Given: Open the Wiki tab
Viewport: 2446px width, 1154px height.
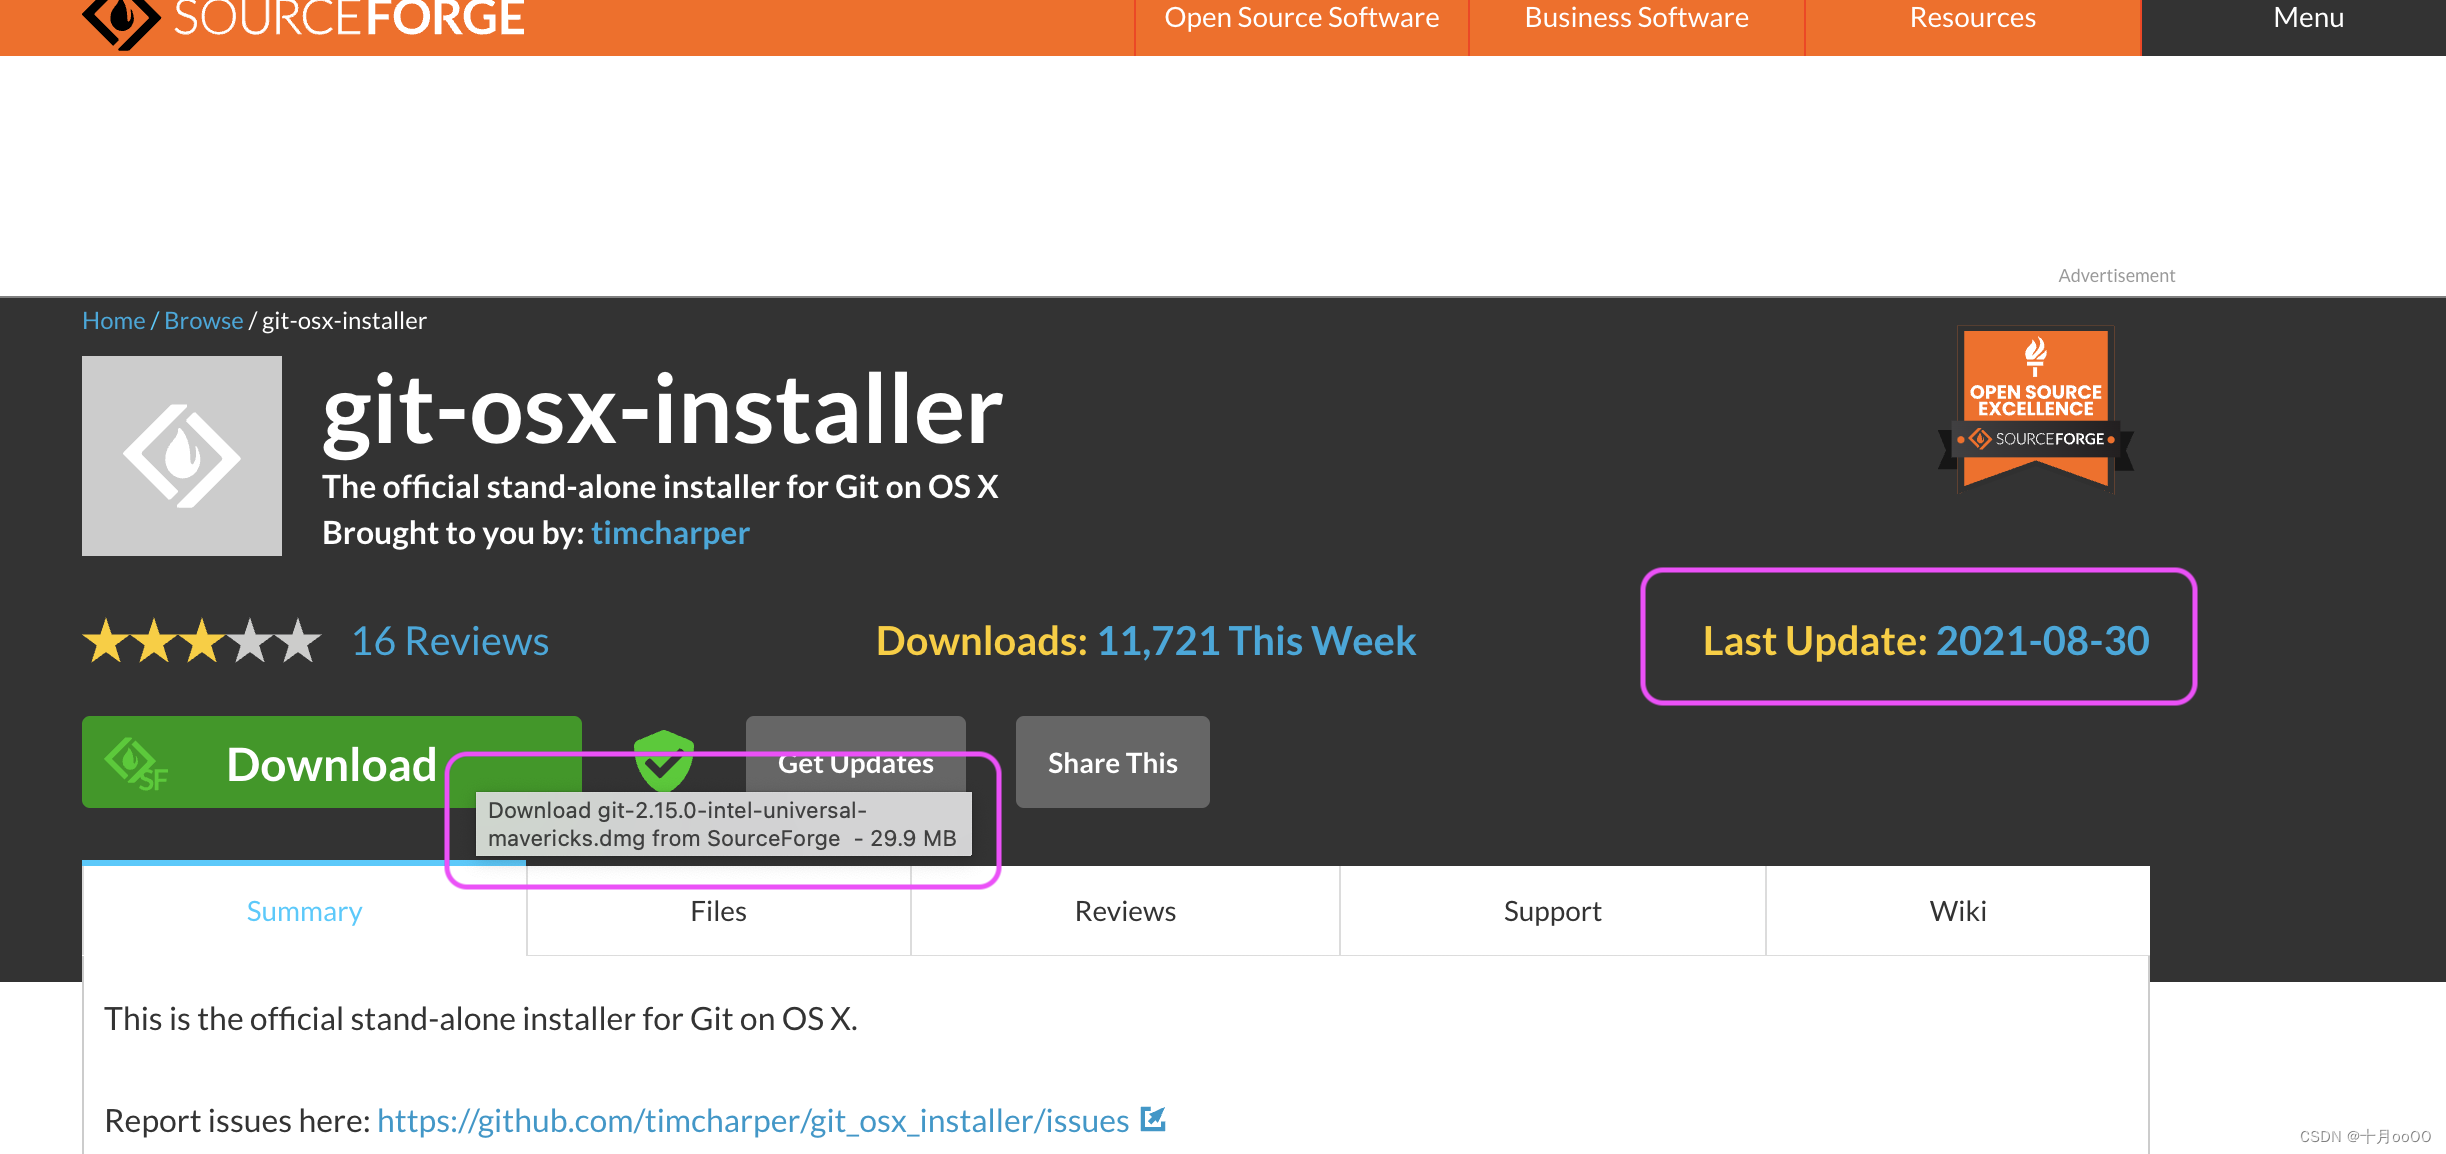Looking at the screenshot, I should (x=1957, y=911).
